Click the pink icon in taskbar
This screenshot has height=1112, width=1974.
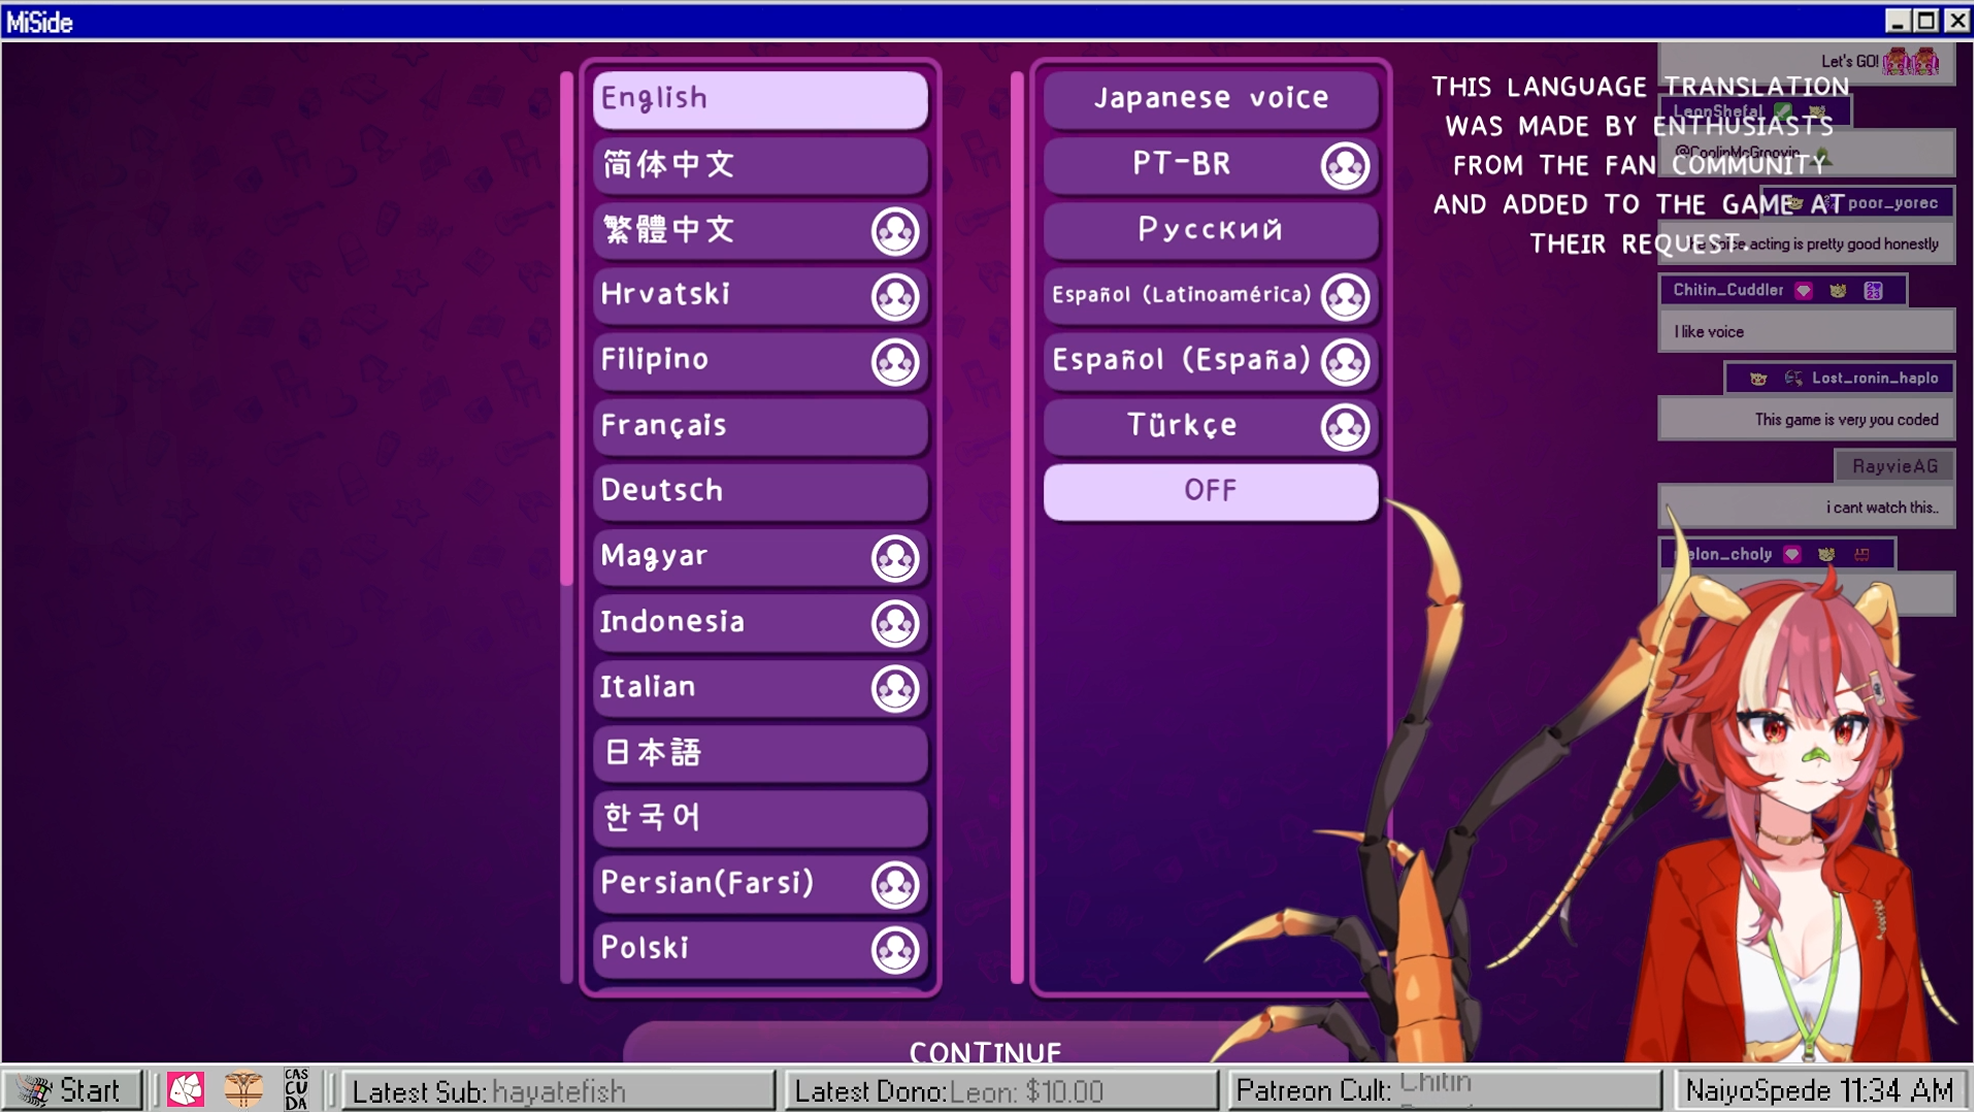pos(185,1089)
